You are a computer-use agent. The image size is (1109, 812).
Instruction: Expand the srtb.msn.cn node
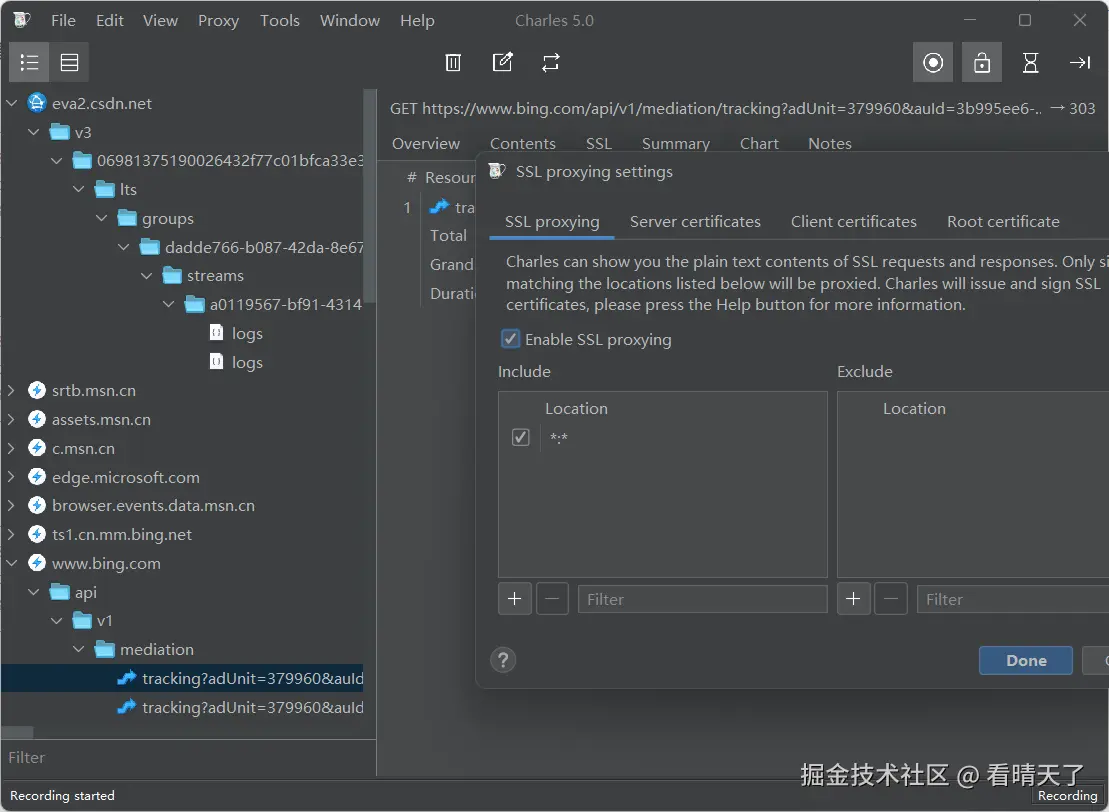click(11, 390)
